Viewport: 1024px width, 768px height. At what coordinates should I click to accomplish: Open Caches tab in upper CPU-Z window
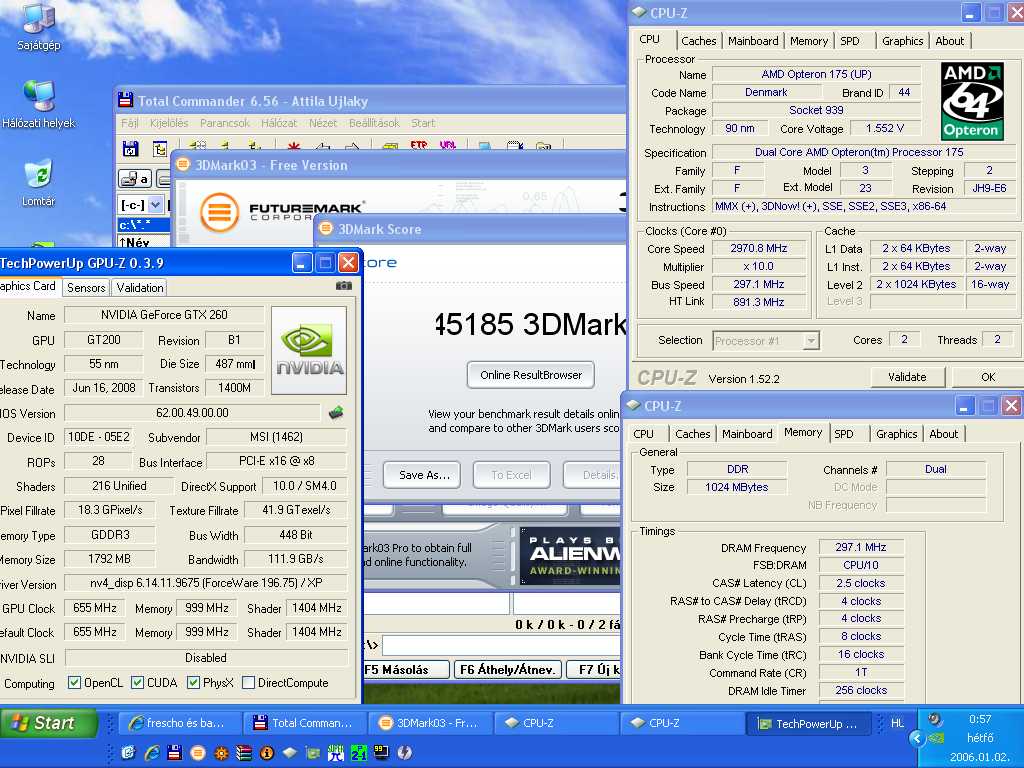[x=698, y=41]
